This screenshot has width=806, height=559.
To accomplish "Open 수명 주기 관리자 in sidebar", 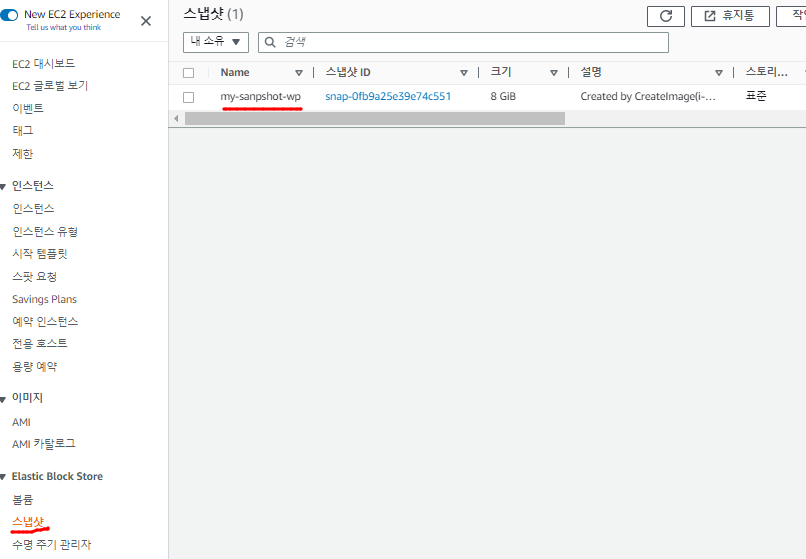I will click(x=51, y=544).
